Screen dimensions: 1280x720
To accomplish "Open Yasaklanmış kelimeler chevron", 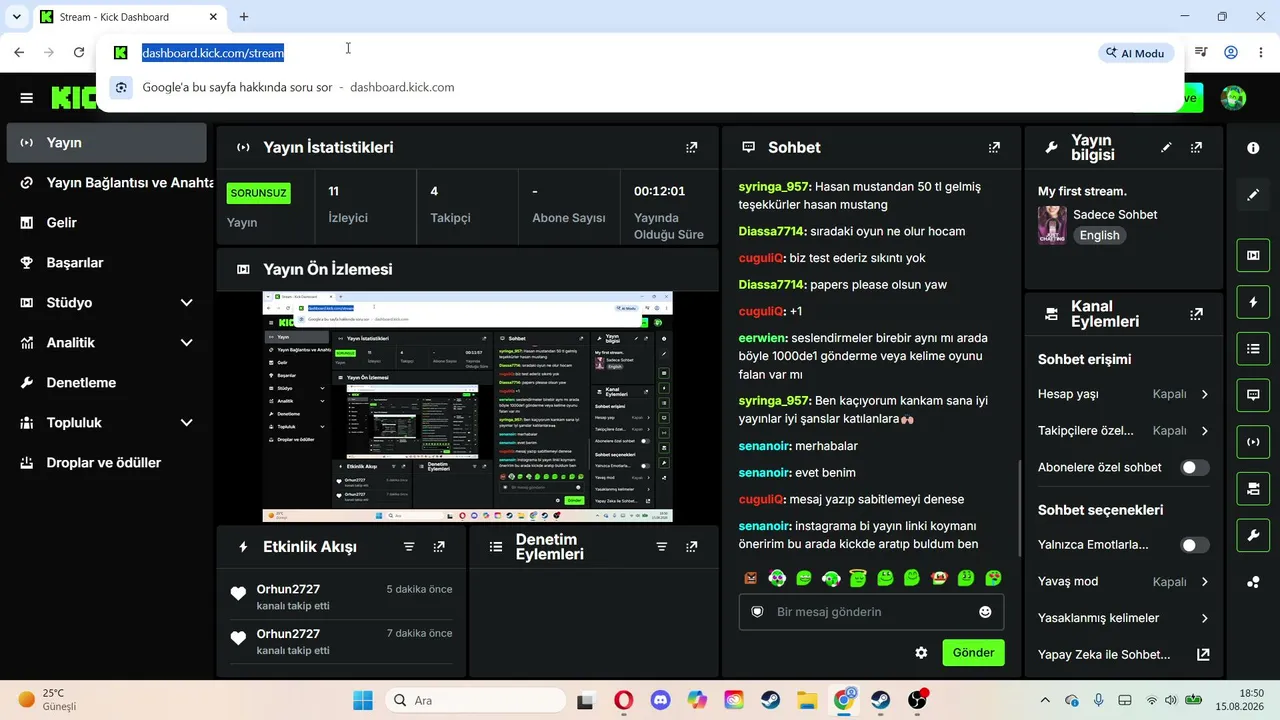I will click(1204, 618).
